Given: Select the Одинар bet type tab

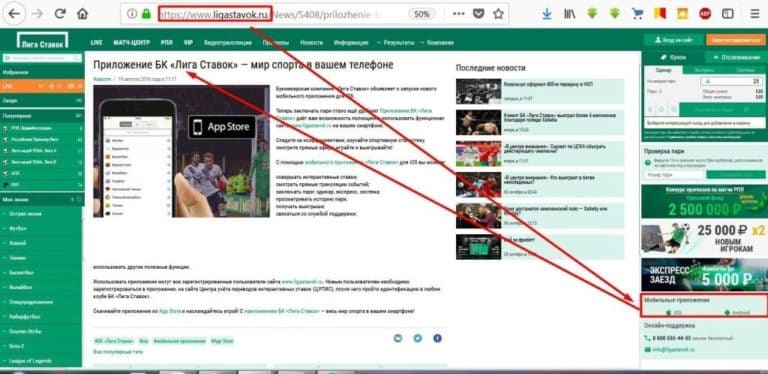Looking at the screenshot, I should click(x=663, y=70).
